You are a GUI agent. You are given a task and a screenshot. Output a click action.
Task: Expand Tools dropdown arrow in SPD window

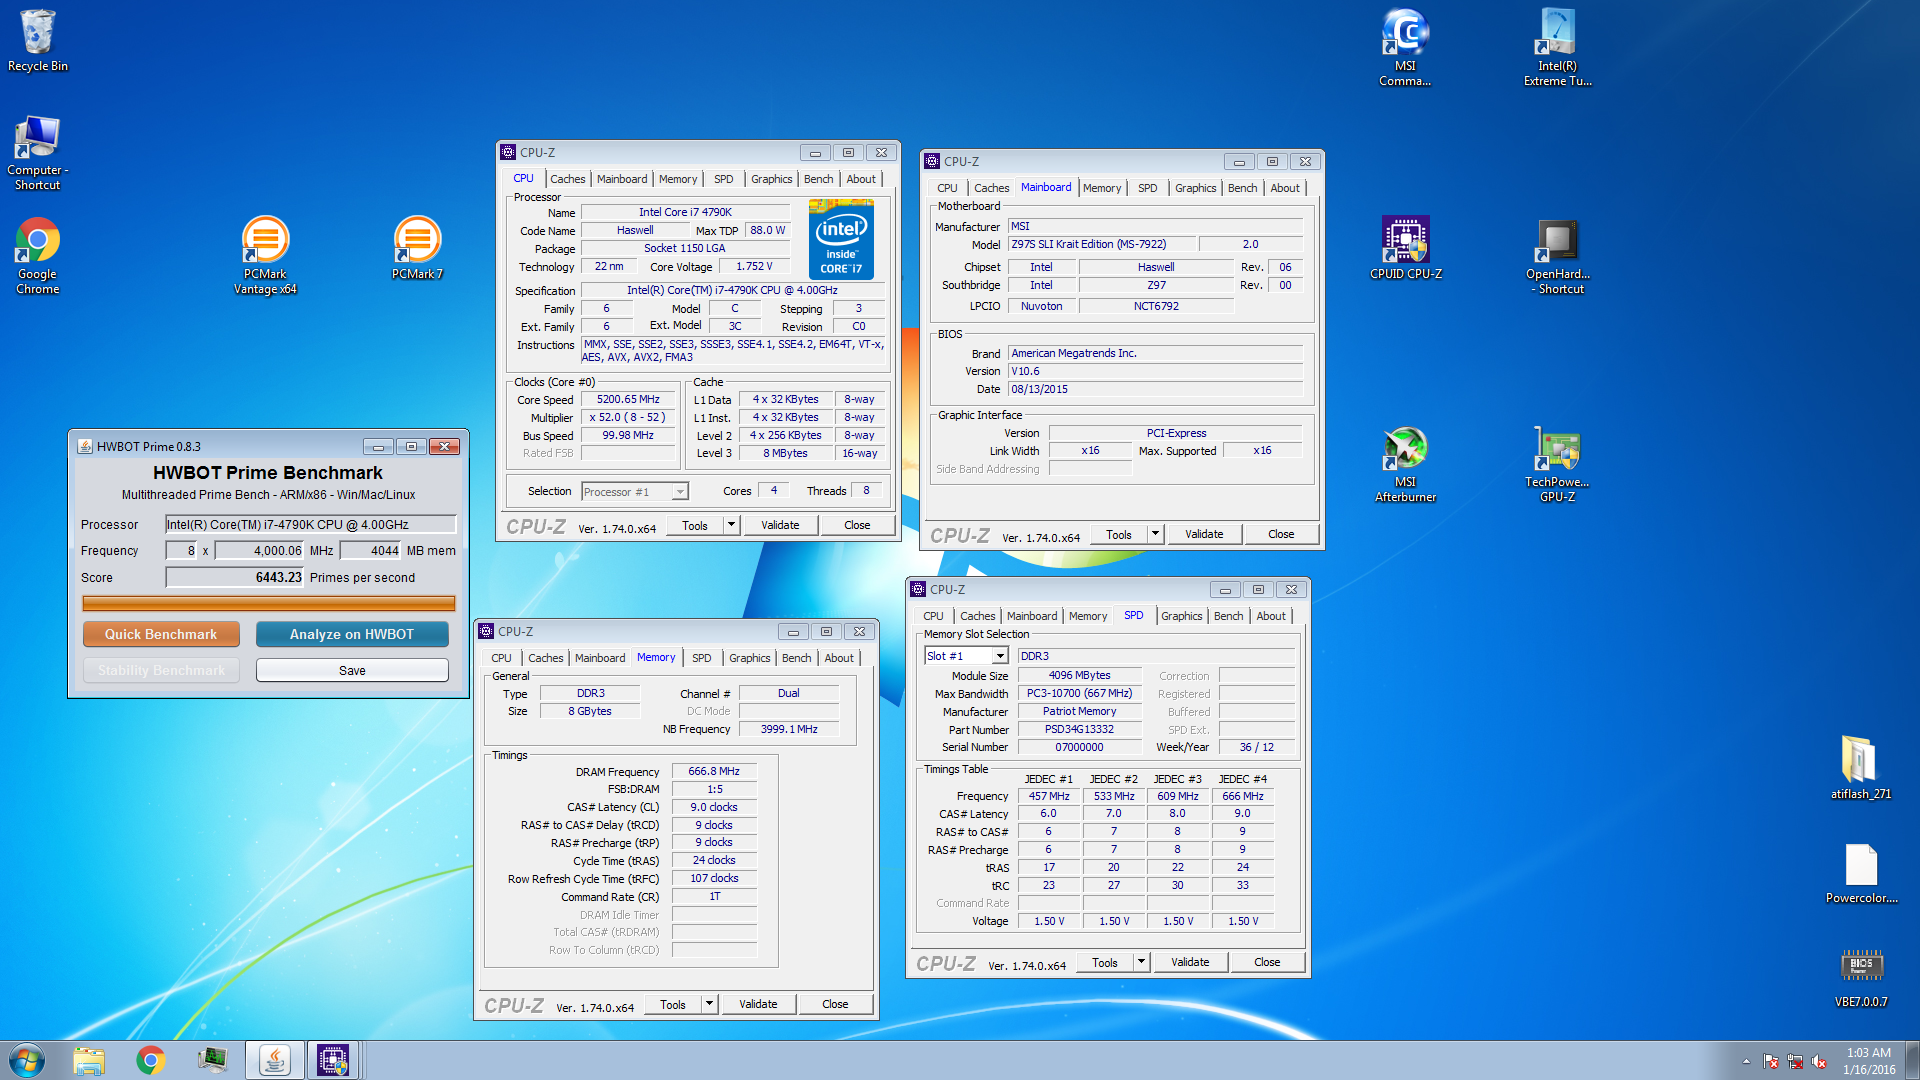pos(1141,962)
